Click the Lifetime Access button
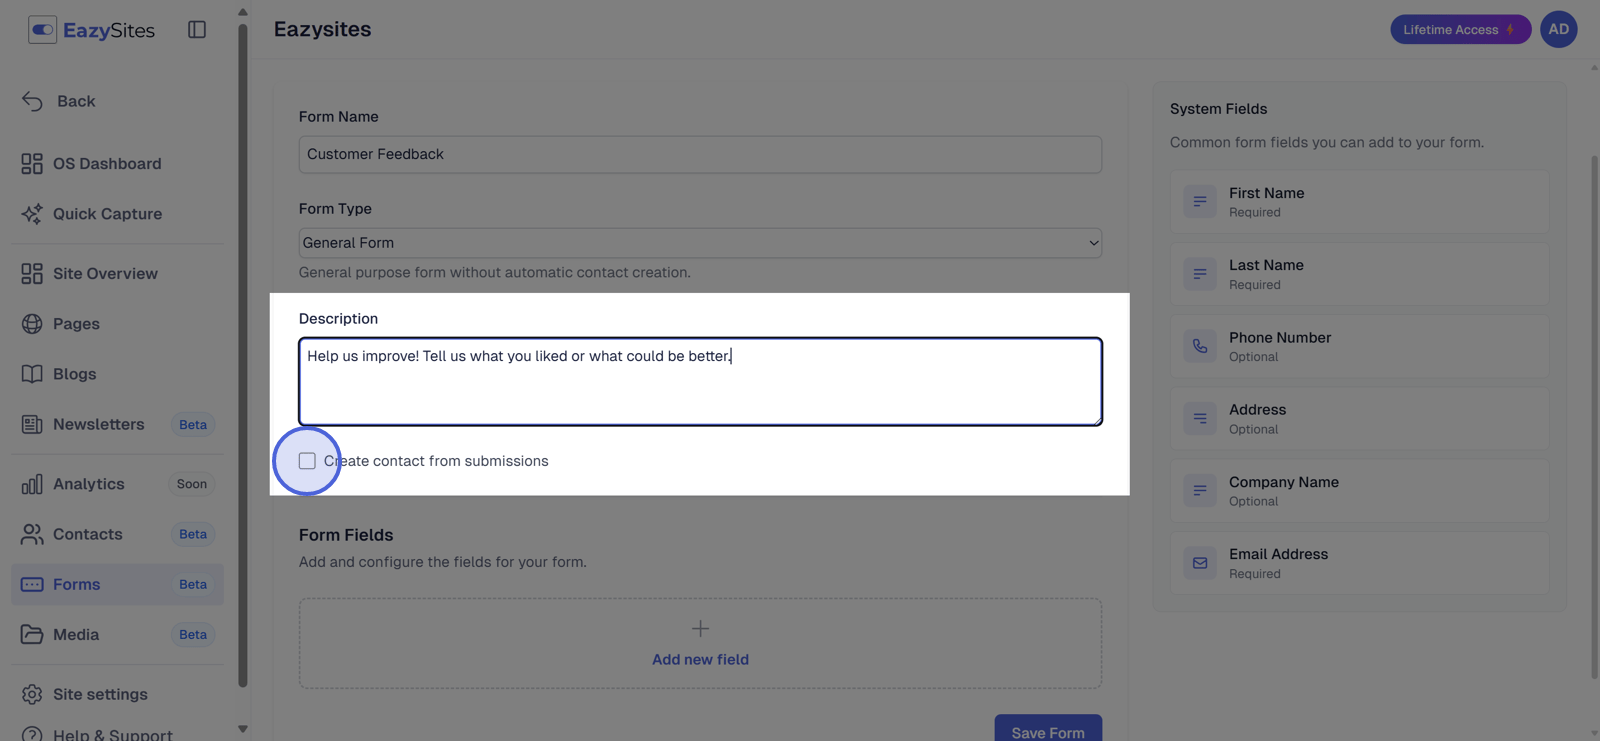 (x=1460, y=29)
